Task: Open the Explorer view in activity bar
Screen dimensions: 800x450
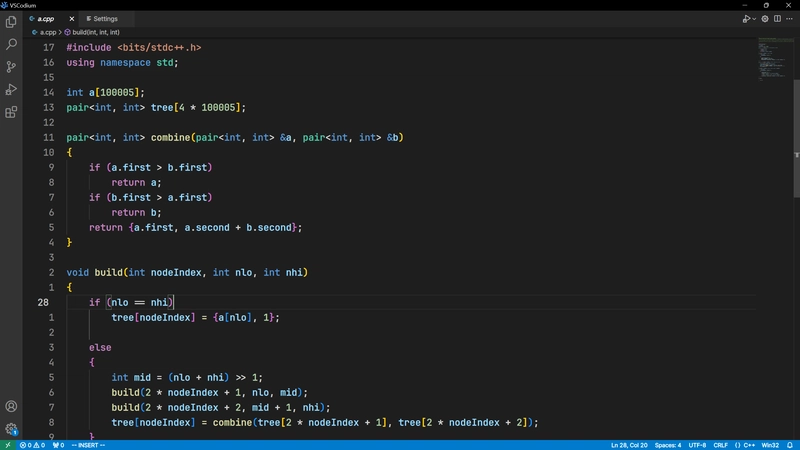Action: [12, 21]
